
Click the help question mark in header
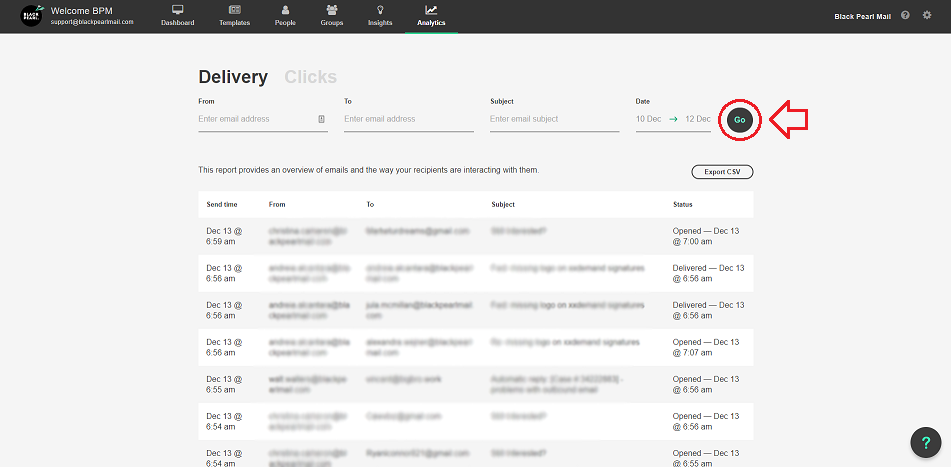tap(905, 16)
